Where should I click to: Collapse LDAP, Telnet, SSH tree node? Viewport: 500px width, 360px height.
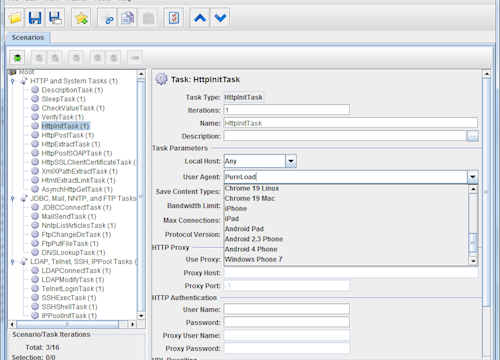pos(13,262)
